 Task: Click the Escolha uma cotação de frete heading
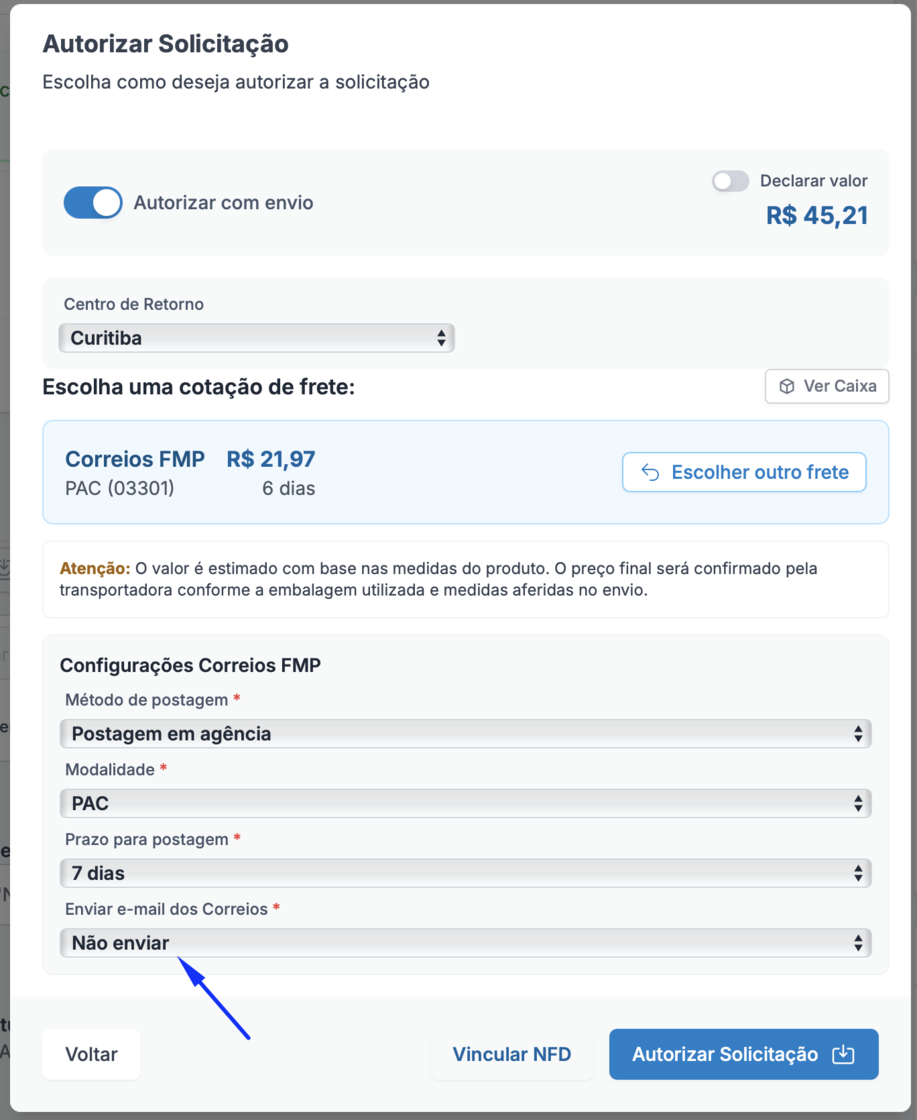[198, 386]
